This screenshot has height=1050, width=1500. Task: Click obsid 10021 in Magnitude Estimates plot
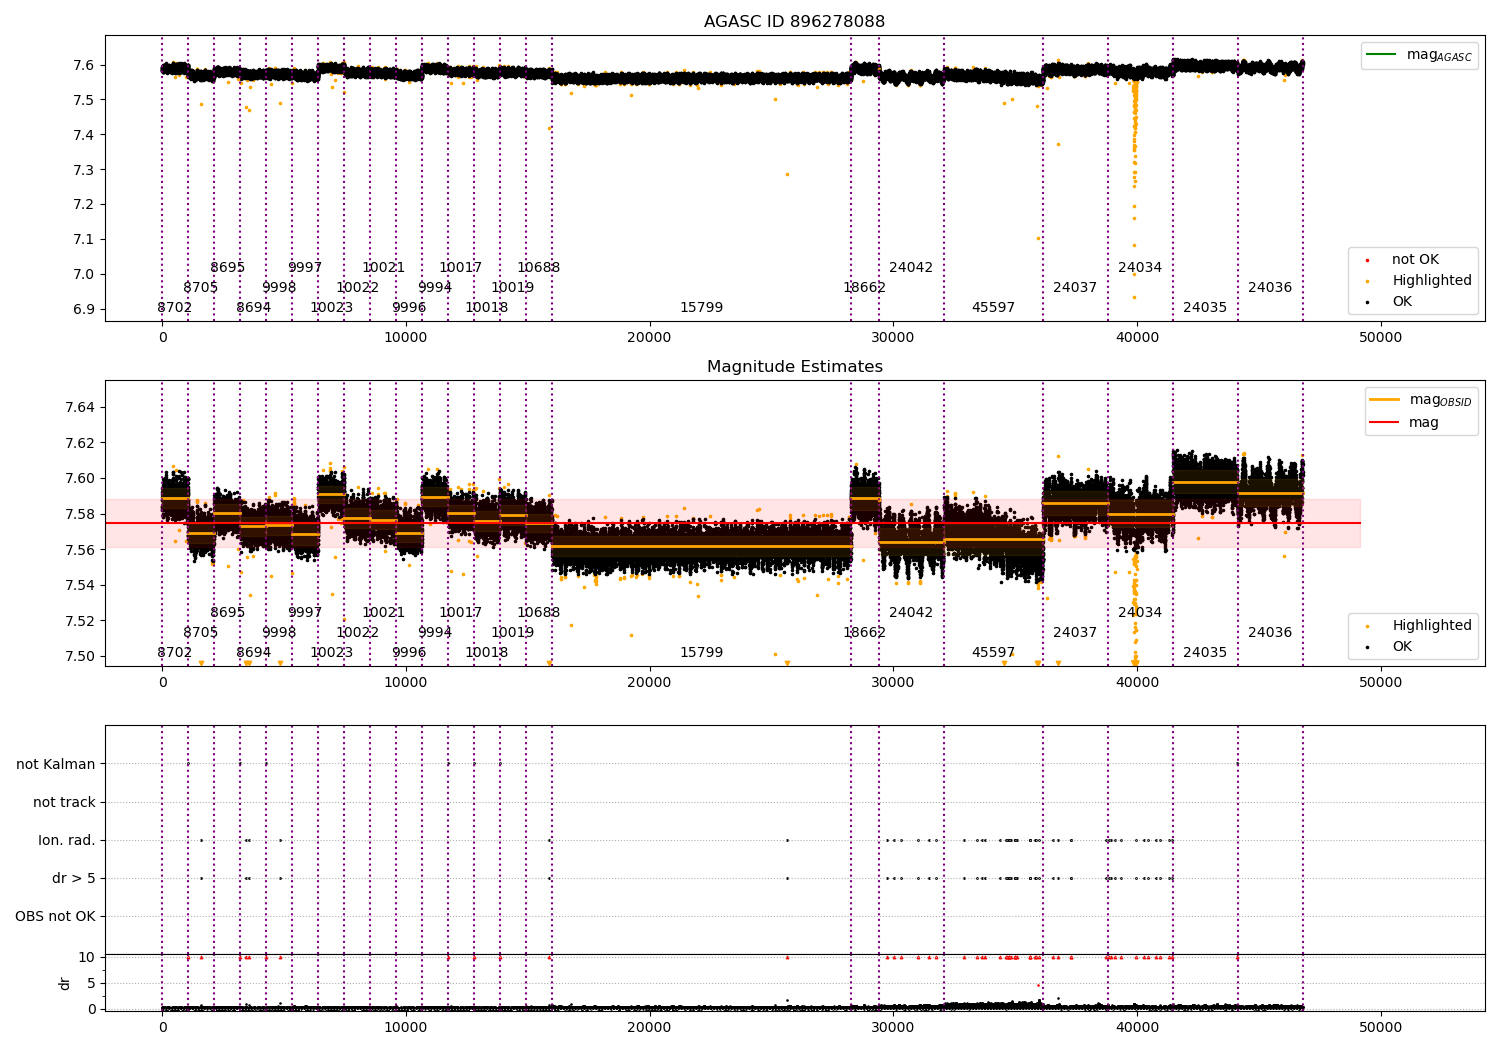tap(384, 613)
